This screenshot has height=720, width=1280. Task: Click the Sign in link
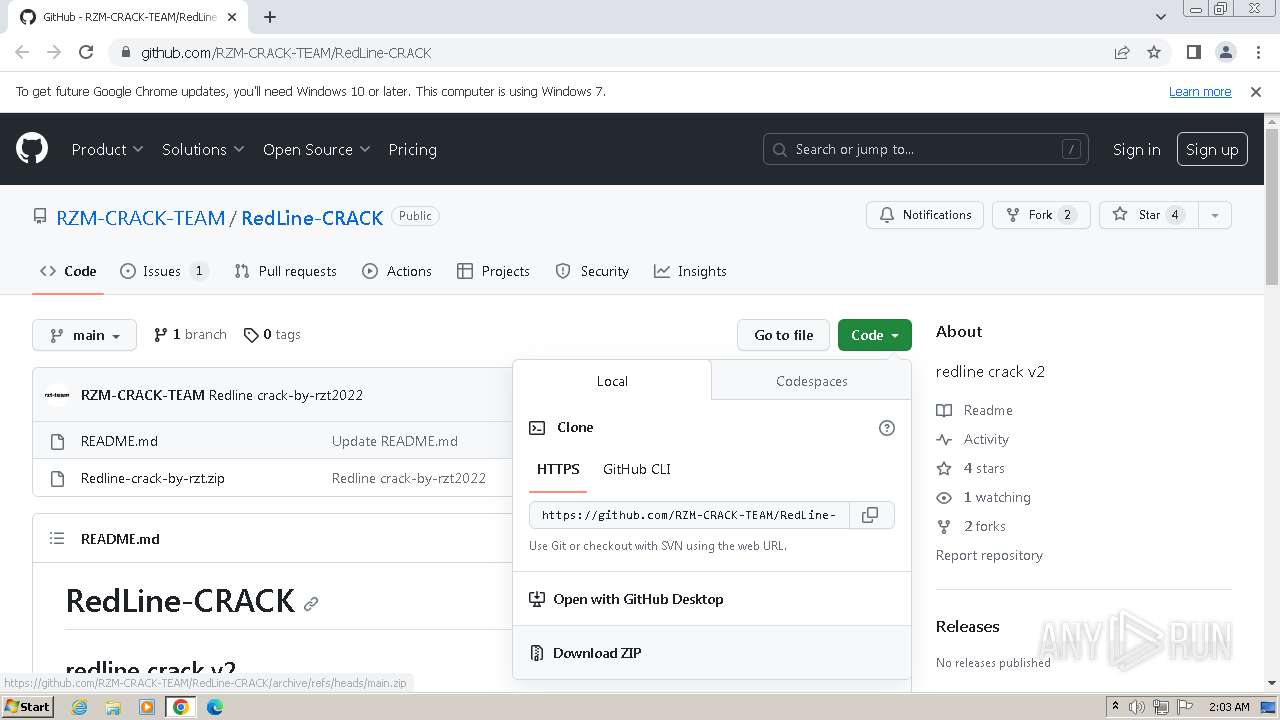click(x=1136, y=149)
